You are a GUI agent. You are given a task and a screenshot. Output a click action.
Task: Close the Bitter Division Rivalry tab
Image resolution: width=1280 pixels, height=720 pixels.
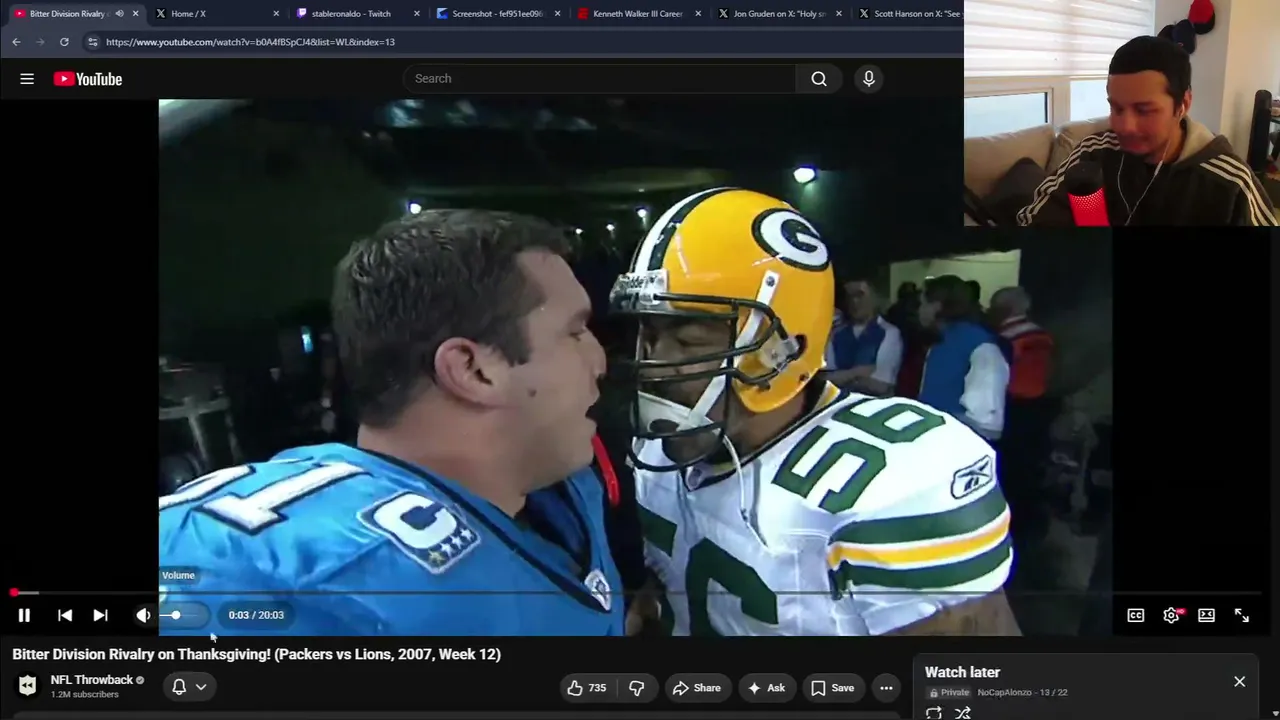[x=135, y=14]
